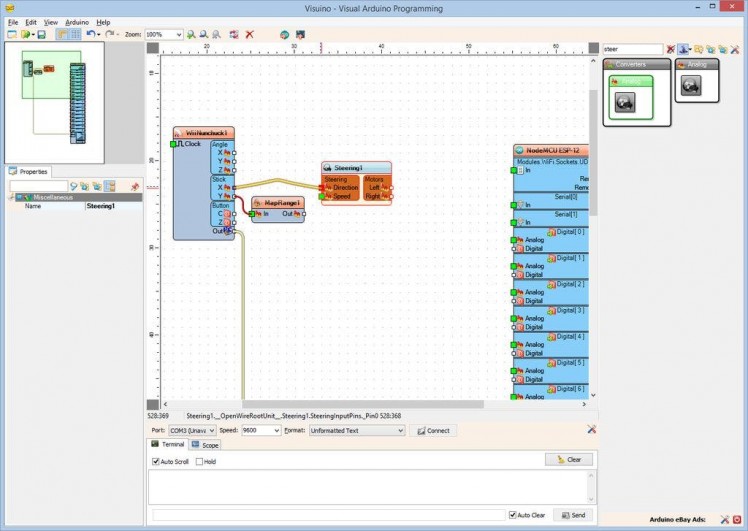Viewport: 748px width, 531px height.
Task: Click the steer search input field
Action: click(x=632, y=48)
